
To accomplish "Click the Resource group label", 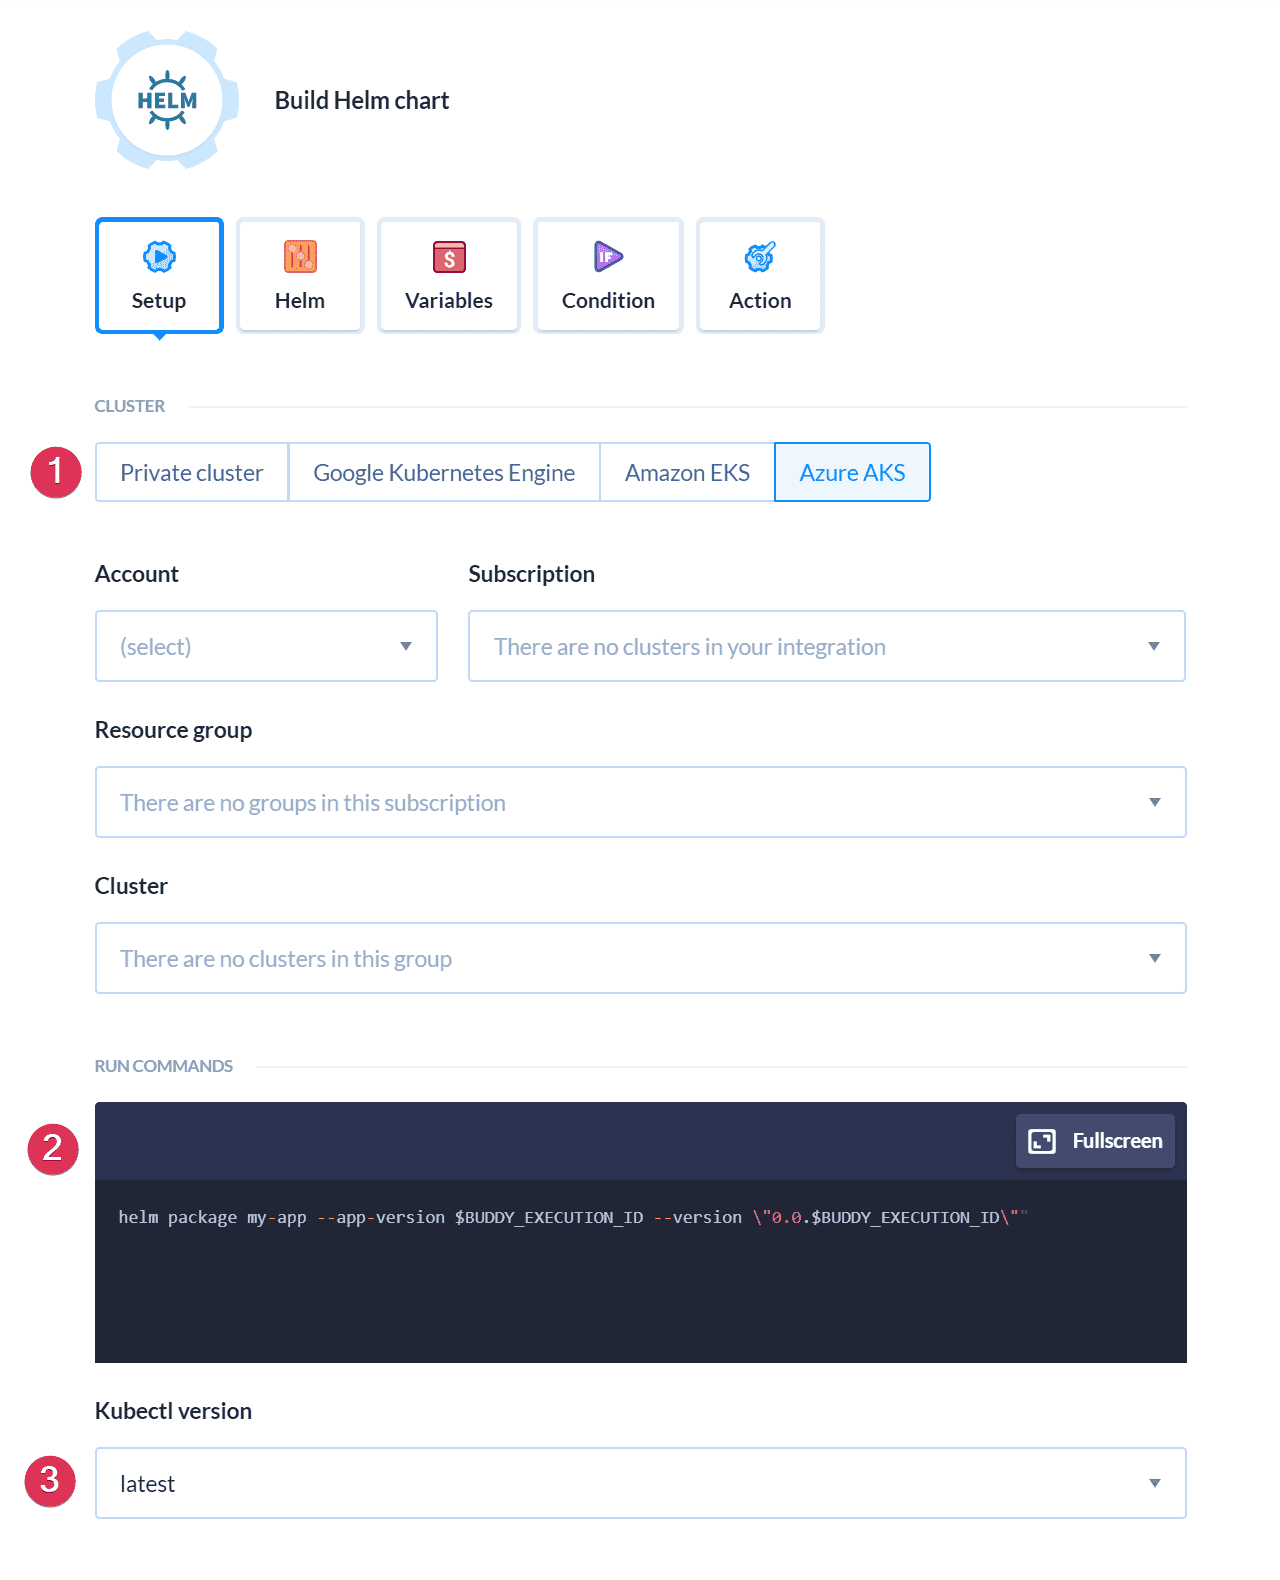I will [173, 730].
